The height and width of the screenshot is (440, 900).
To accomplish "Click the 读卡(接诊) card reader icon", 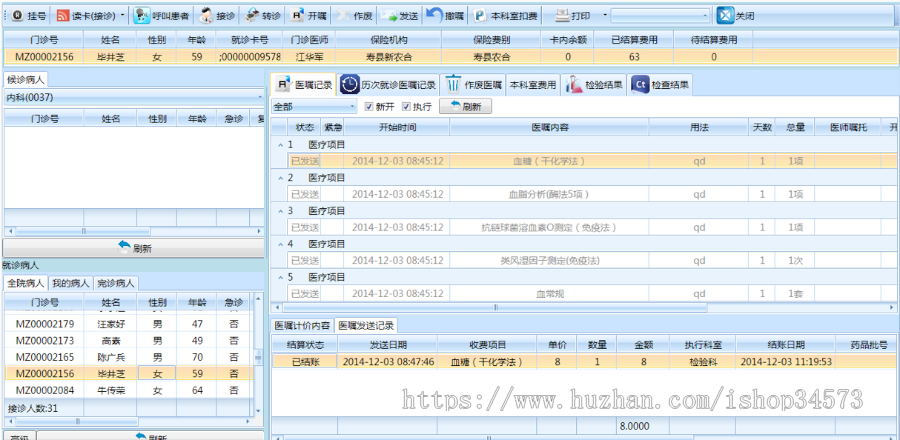I will pos(63,16).
